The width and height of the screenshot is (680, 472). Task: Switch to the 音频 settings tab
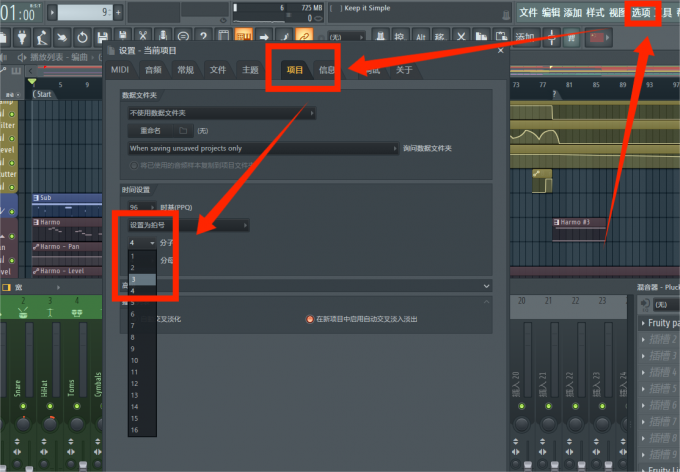click(153, 70)
